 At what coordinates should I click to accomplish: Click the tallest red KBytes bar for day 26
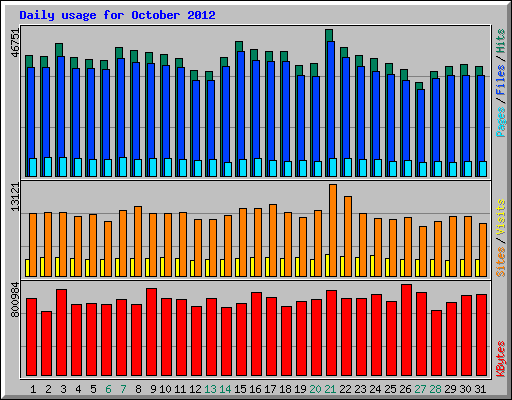(x=406, y=330)
